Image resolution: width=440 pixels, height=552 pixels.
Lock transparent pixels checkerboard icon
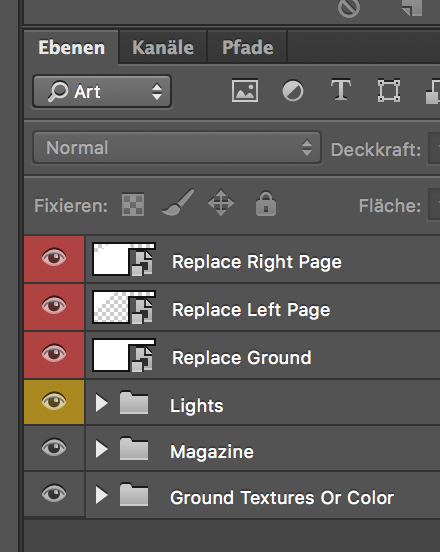point(133,205)
